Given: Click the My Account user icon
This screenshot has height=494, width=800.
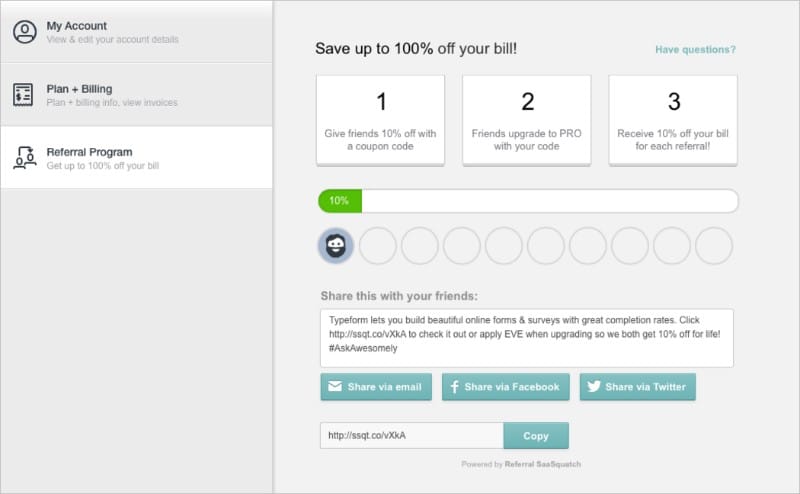Looking at the screenshot, I should 24,32.
